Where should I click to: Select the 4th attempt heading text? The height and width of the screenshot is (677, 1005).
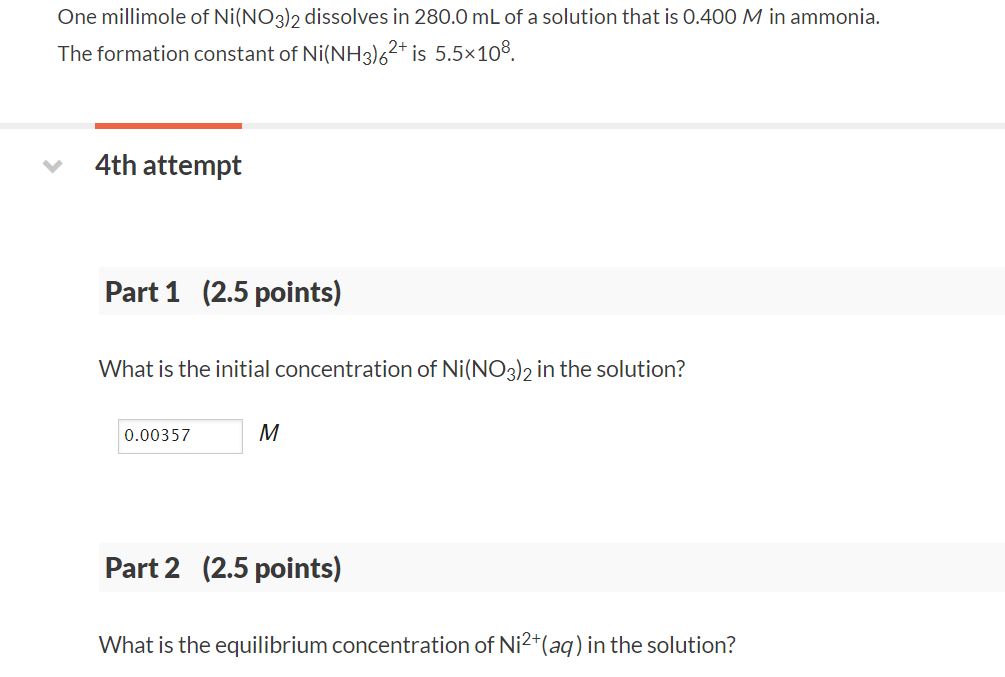(x=168, y=165)
